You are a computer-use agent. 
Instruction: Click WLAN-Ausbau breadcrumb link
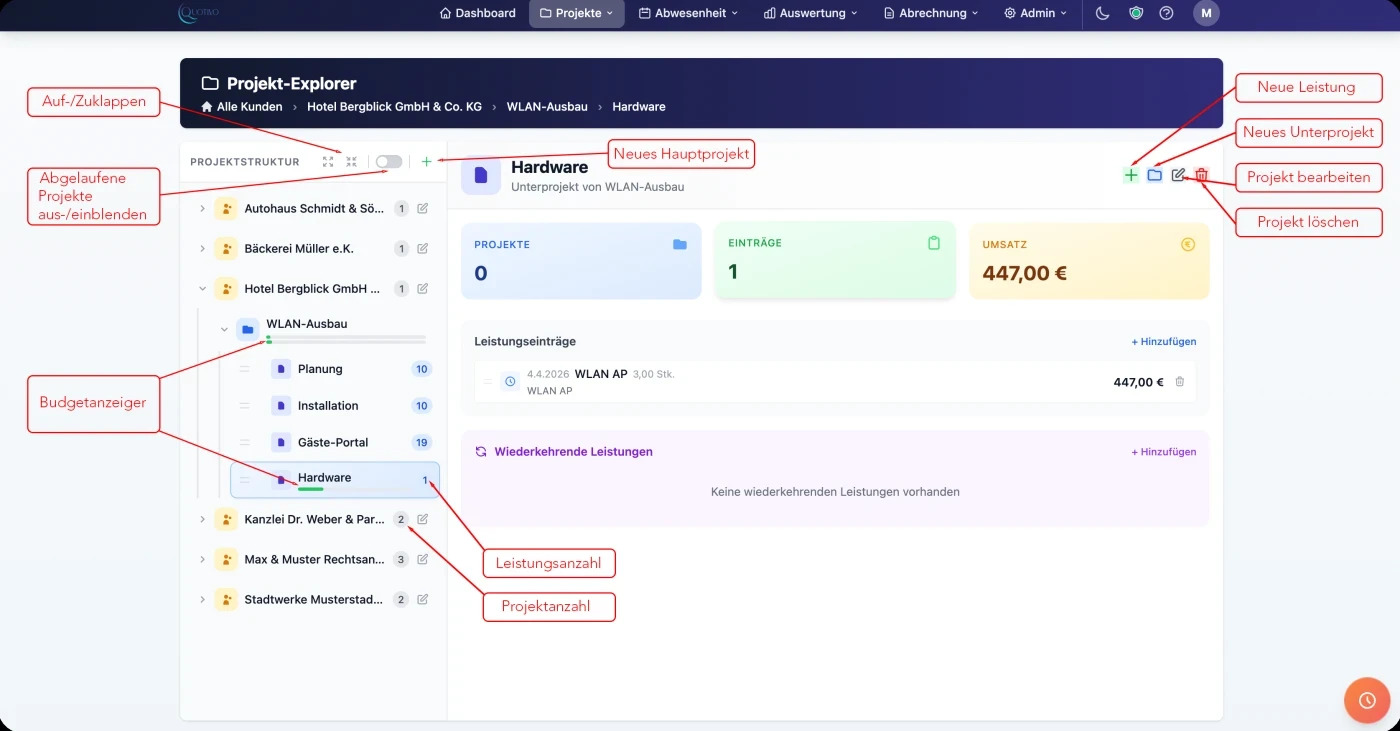pos(547,106)
